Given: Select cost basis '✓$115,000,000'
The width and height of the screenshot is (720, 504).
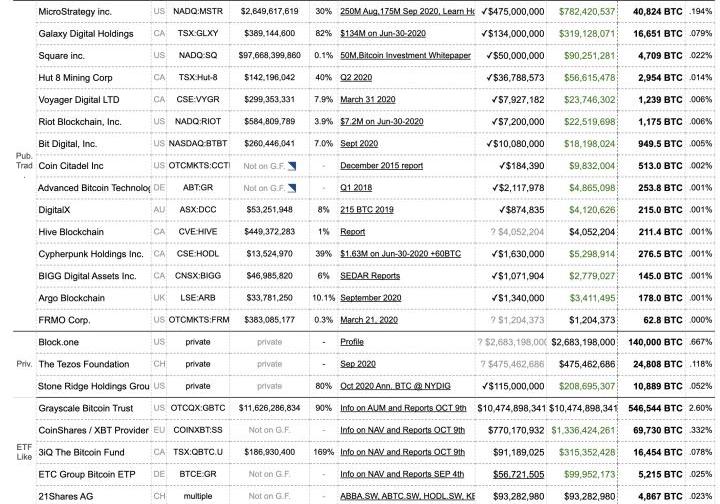Looking at the screenshot, I should 513,386.
